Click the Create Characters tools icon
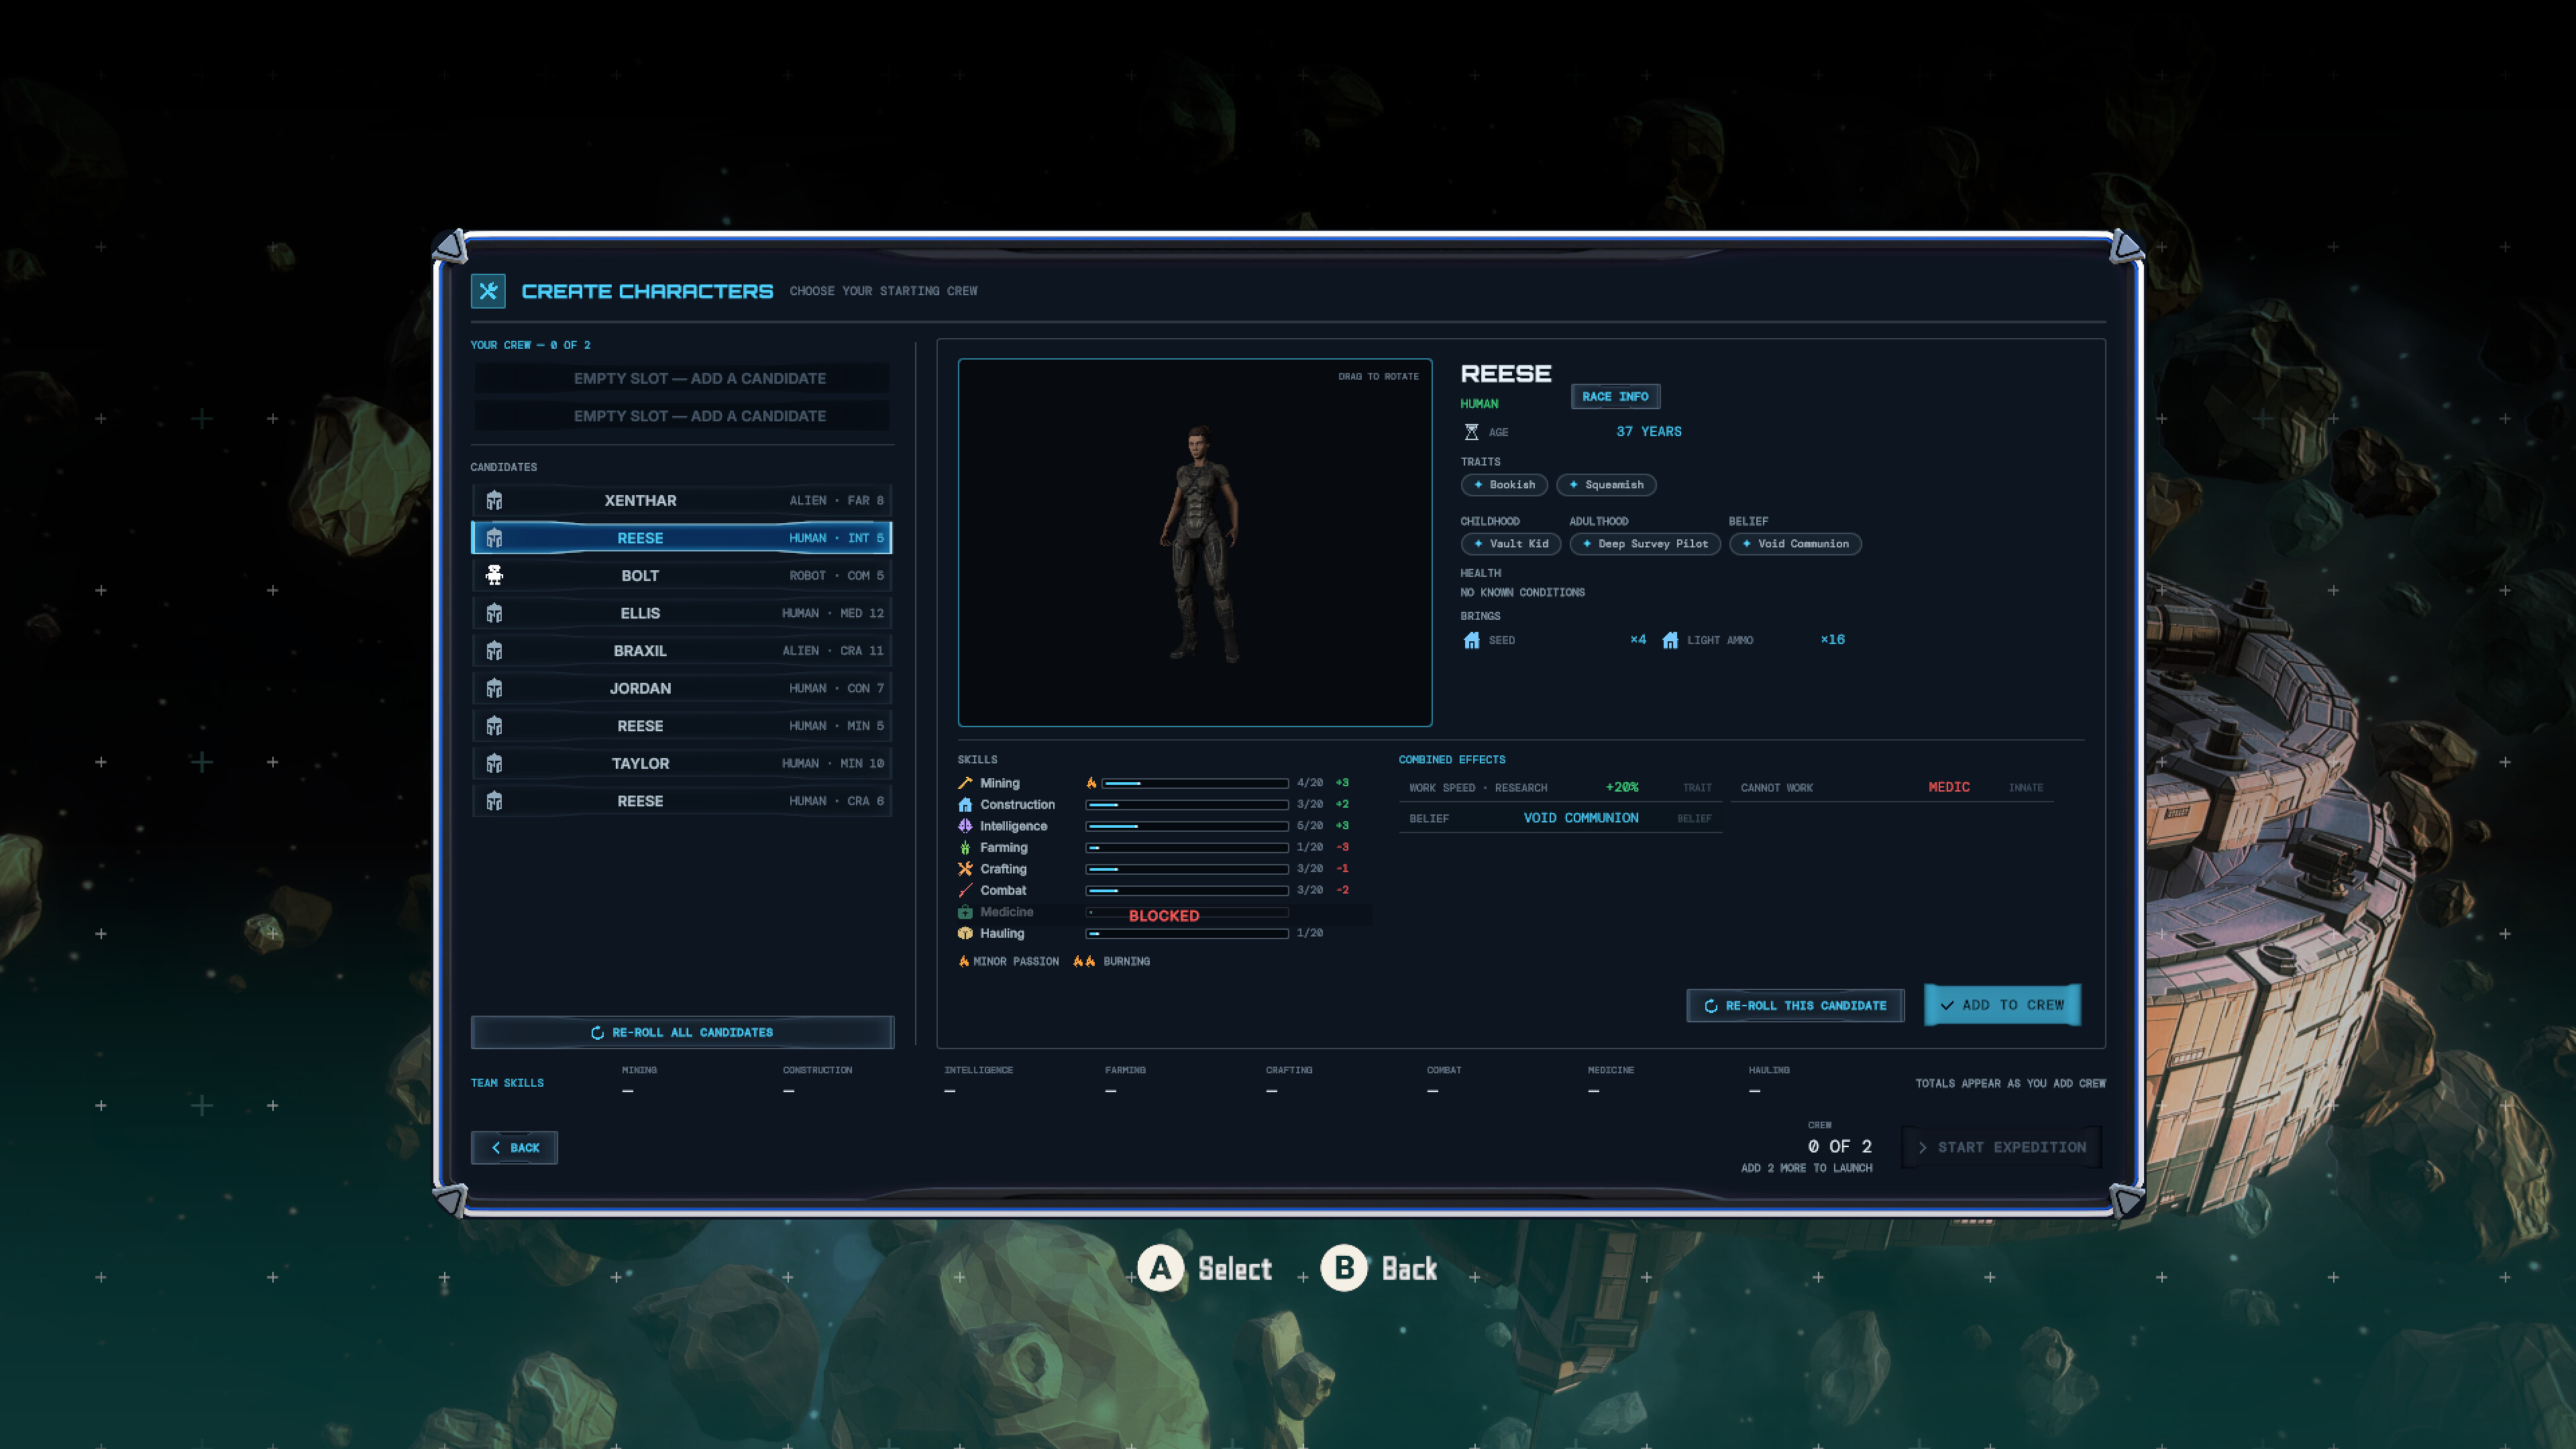The width and height of the screenshot is (2576, 1449). tap(488, 291)
